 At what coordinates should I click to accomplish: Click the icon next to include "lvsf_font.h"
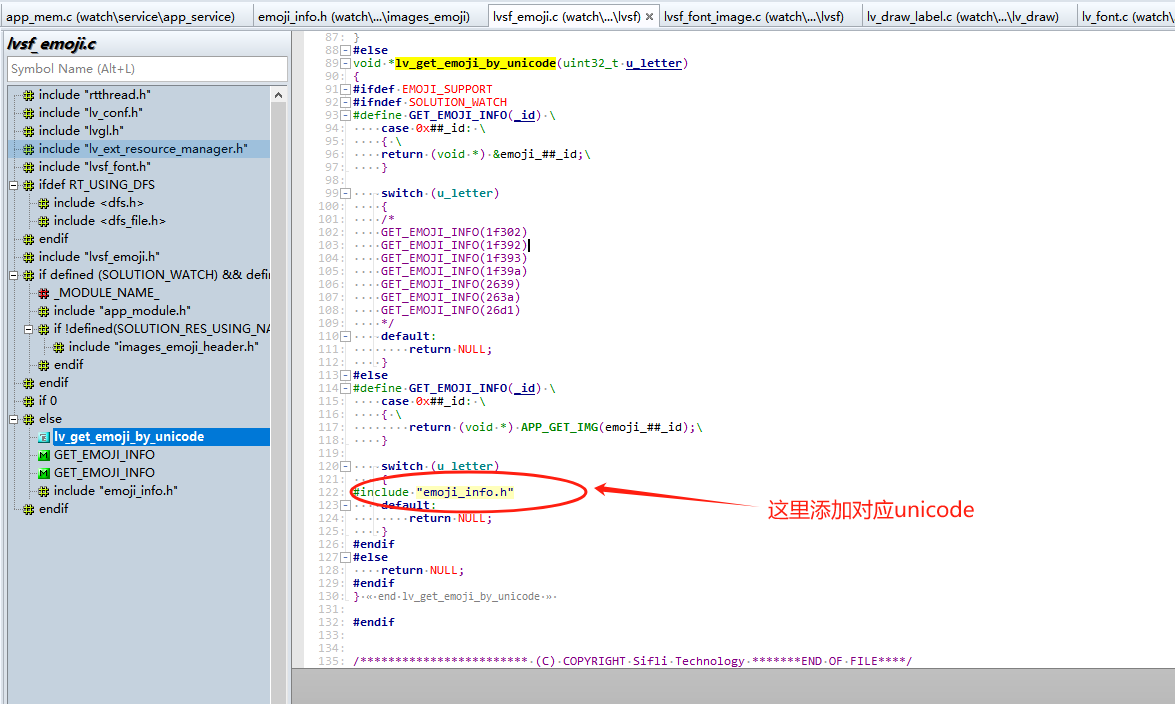(28, 167)
